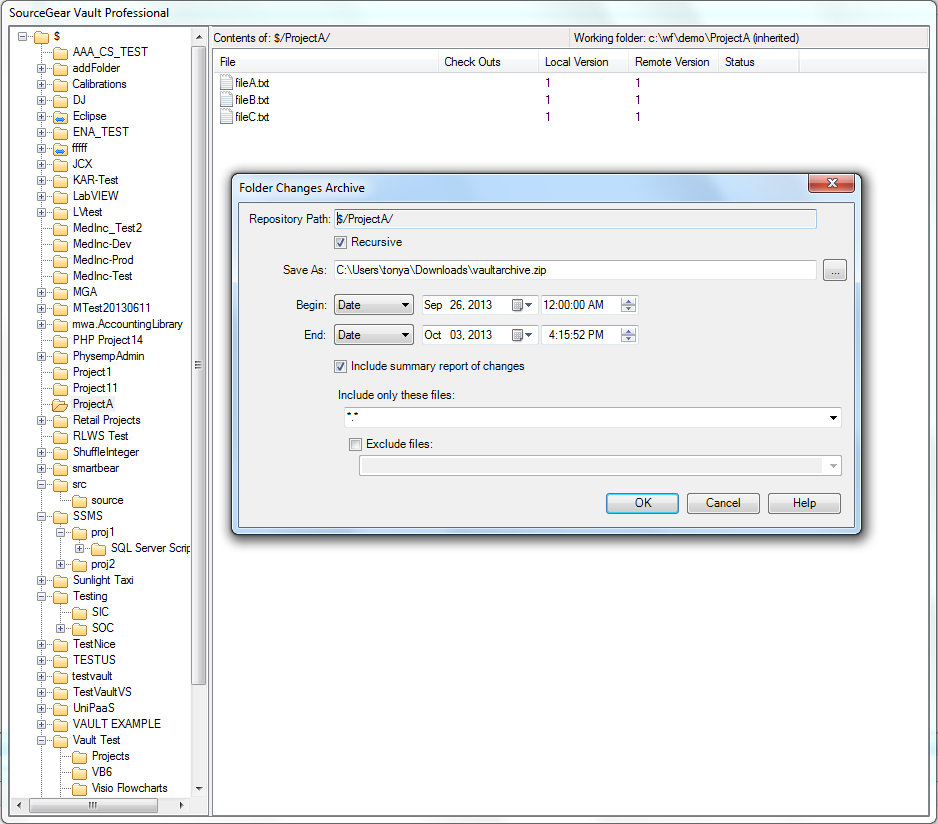938x824 pixels.
Task: Sort by Remote Version column
Action: pyautogui.click(x=673, y=62)
